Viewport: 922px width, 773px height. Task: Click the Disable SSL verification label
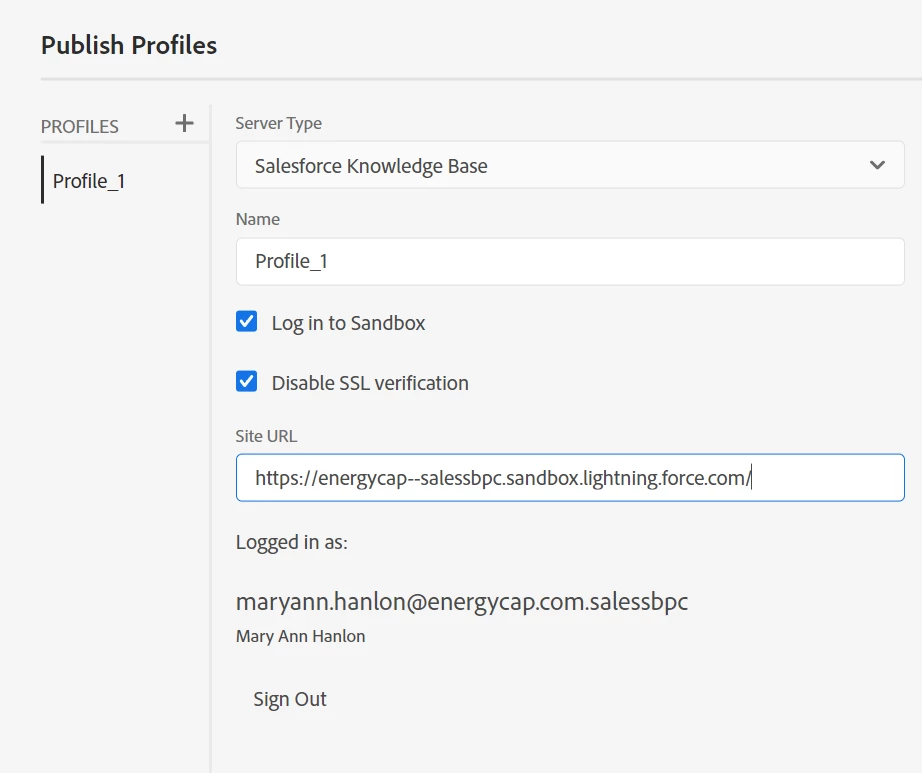[370, 383]
